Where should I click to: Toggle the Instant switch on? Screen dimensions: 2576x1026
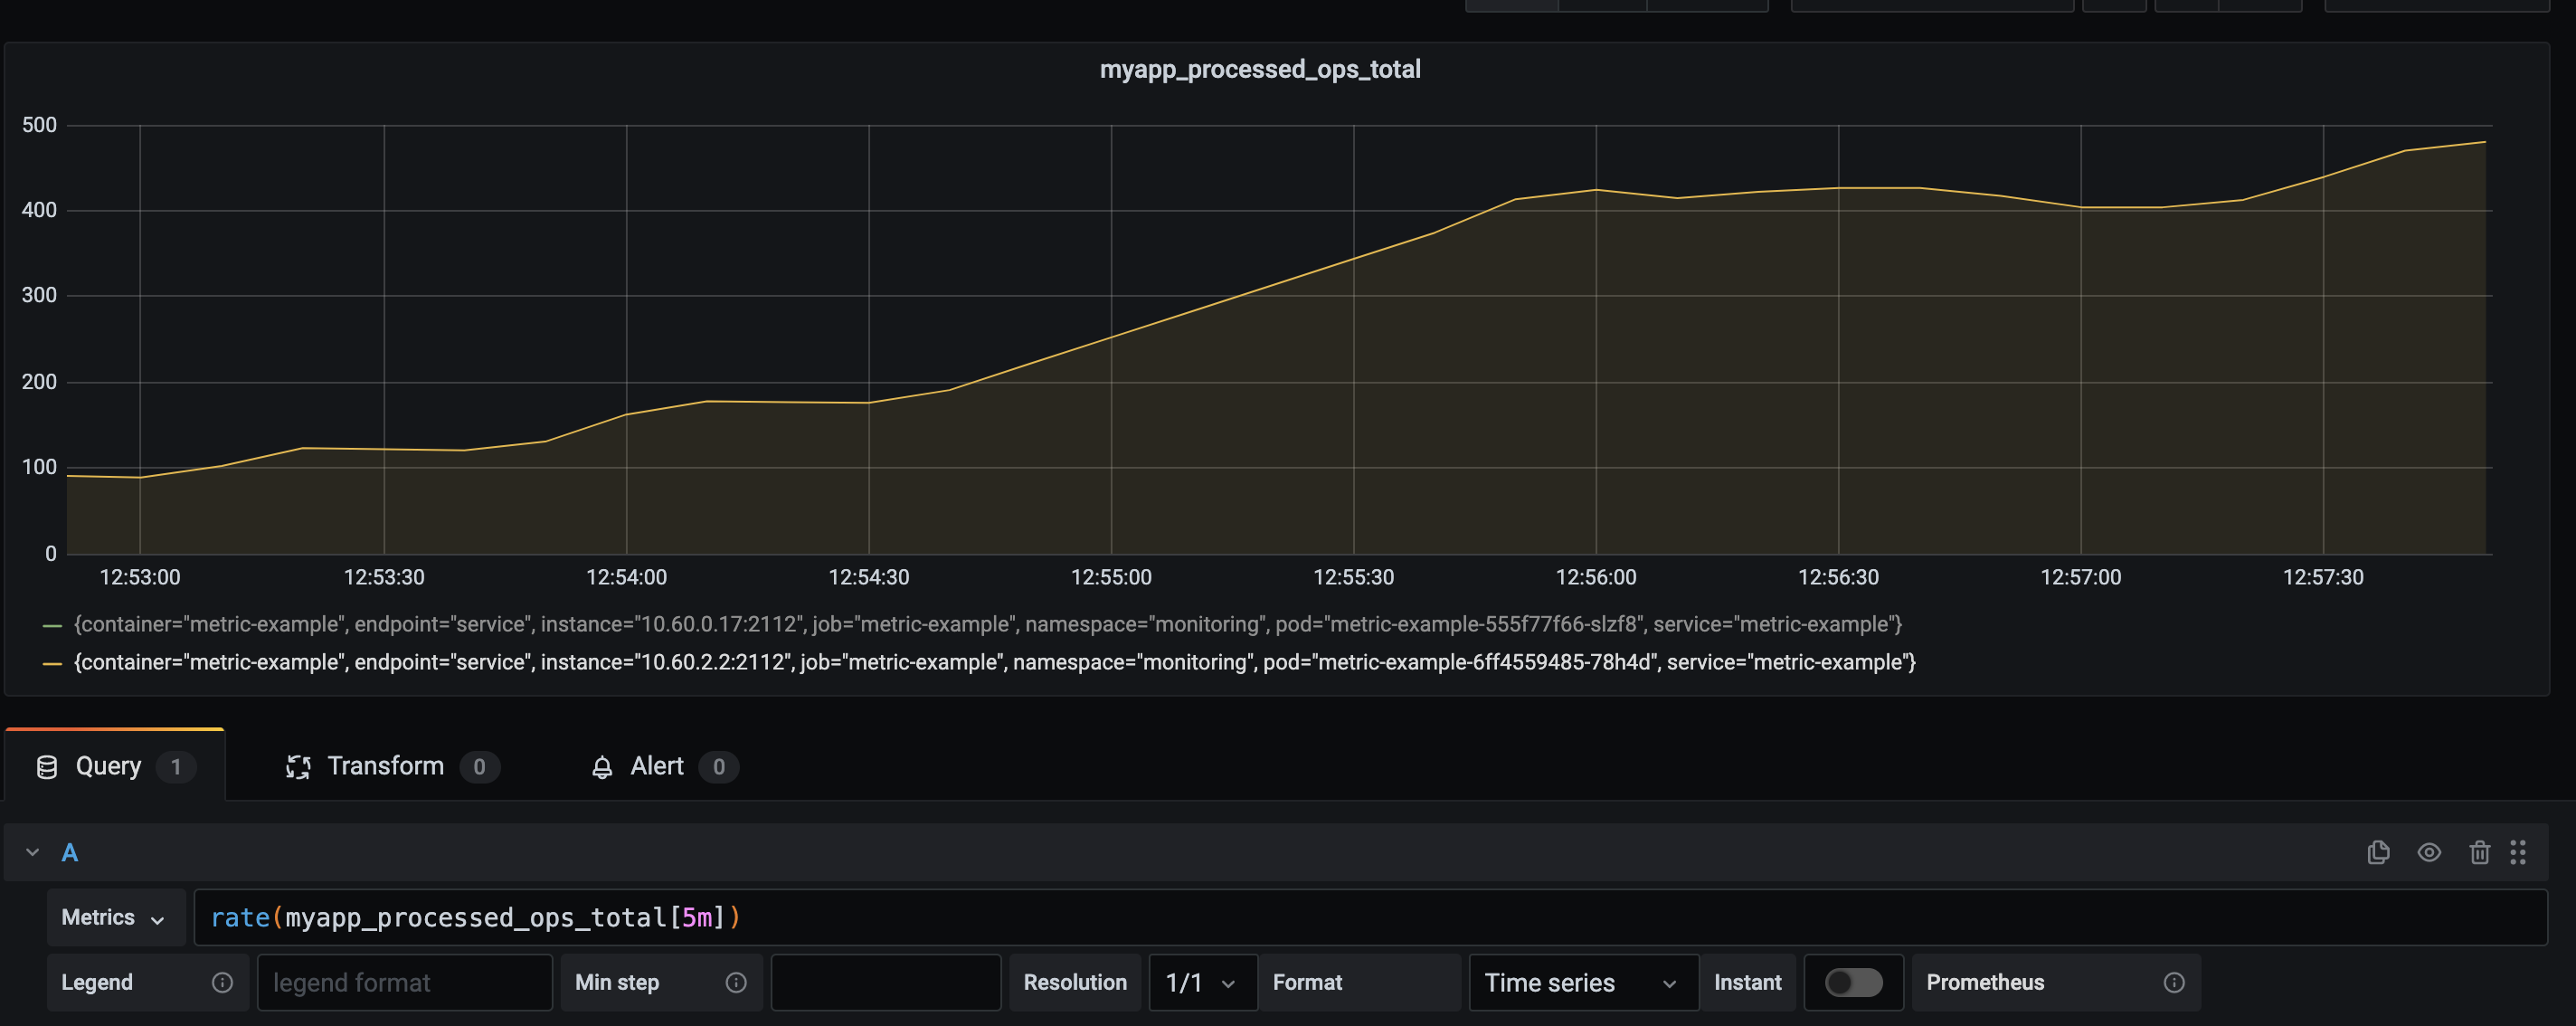pyautogui.click(x=1851, y=982)
